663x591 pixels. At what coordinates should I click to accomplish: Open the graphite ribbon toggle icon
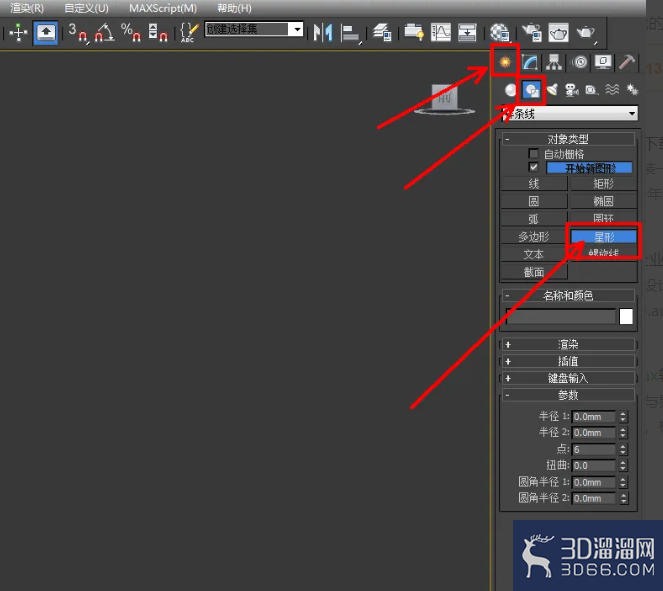click(414, 32)
